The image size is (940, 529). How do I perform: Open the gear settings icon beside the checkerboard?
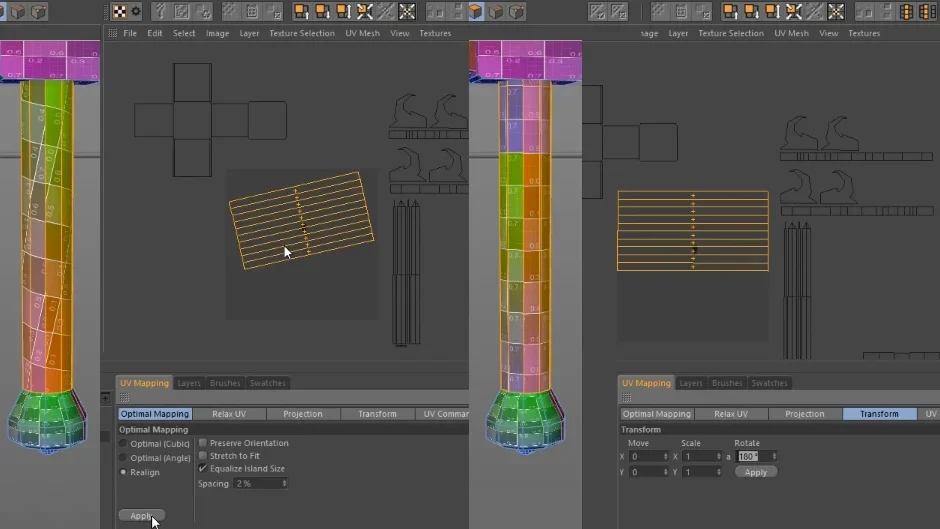[x=136, y=11]
